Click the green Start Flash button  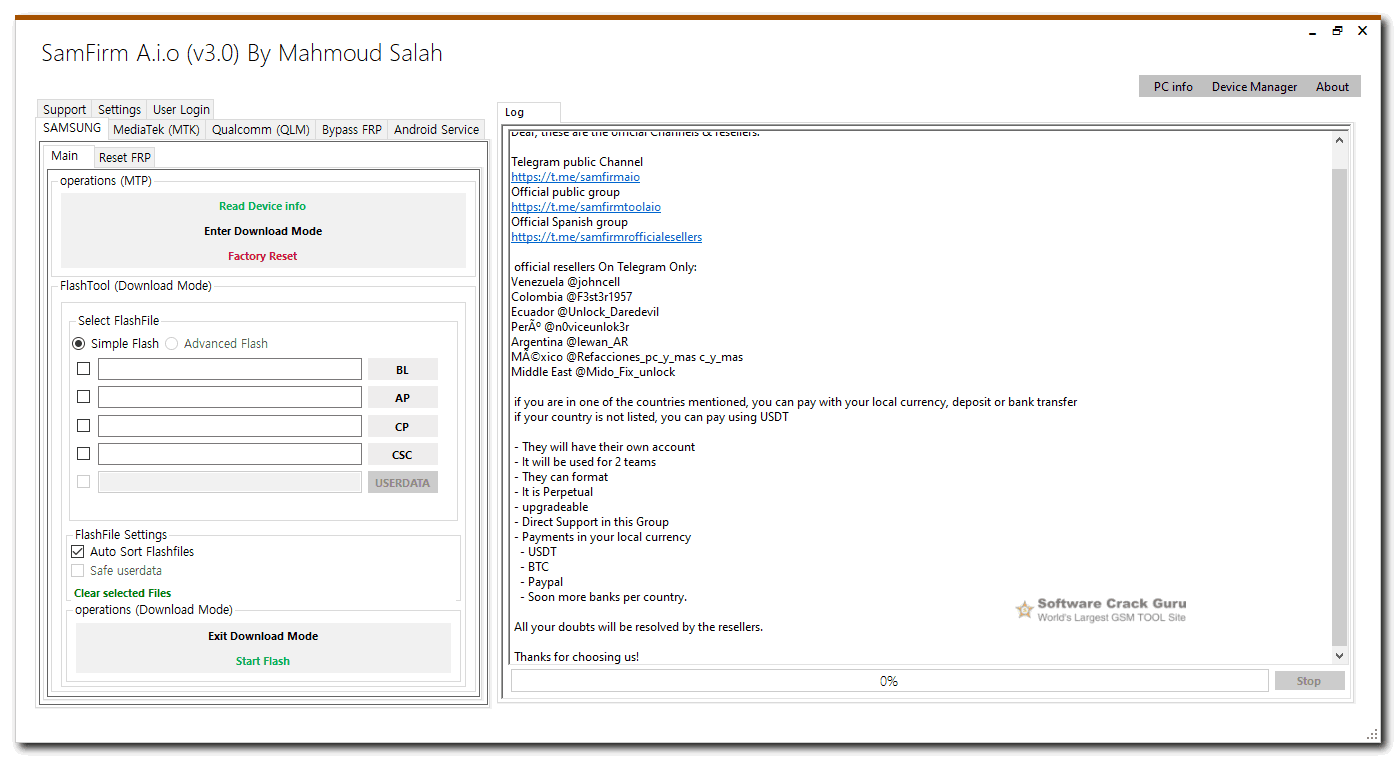click(x=263, y=661)
